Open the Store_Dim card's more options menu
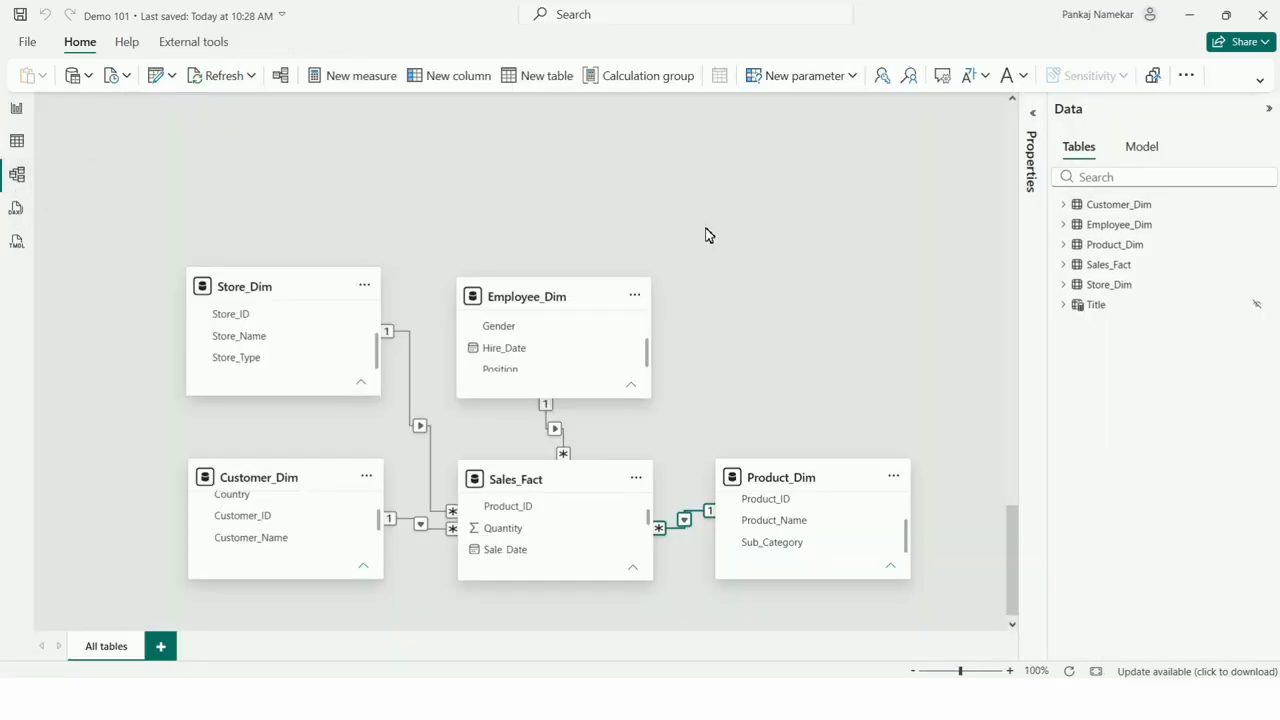This screenshot has height=720, width=1280. pos(364,285)
